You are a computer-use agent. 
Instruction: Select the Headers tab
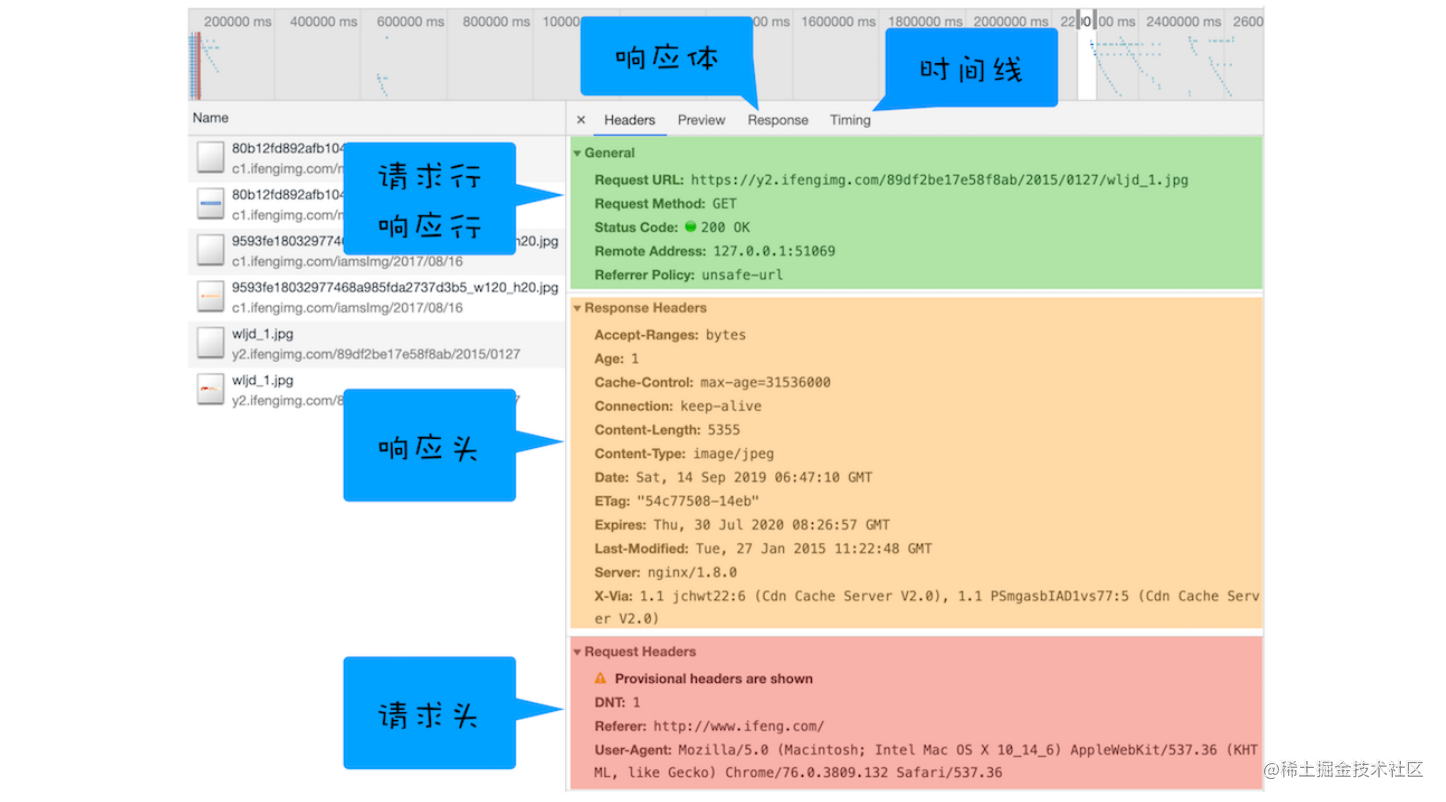(629, 120)
